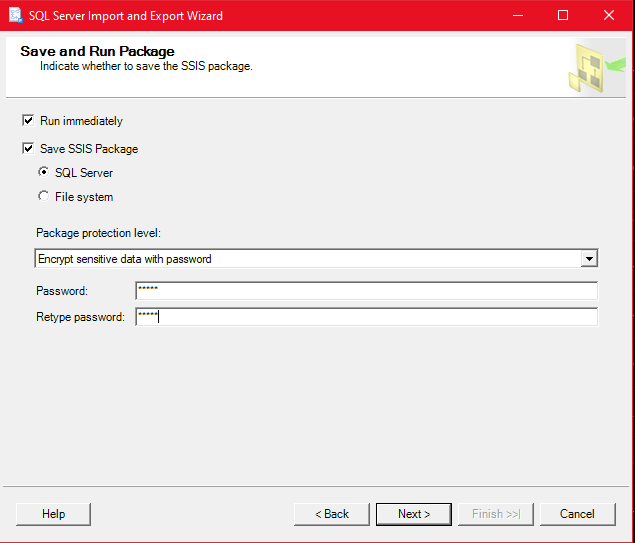Proceed with the Next button
This screenshot has width=635, height=543.
[414, 514]
